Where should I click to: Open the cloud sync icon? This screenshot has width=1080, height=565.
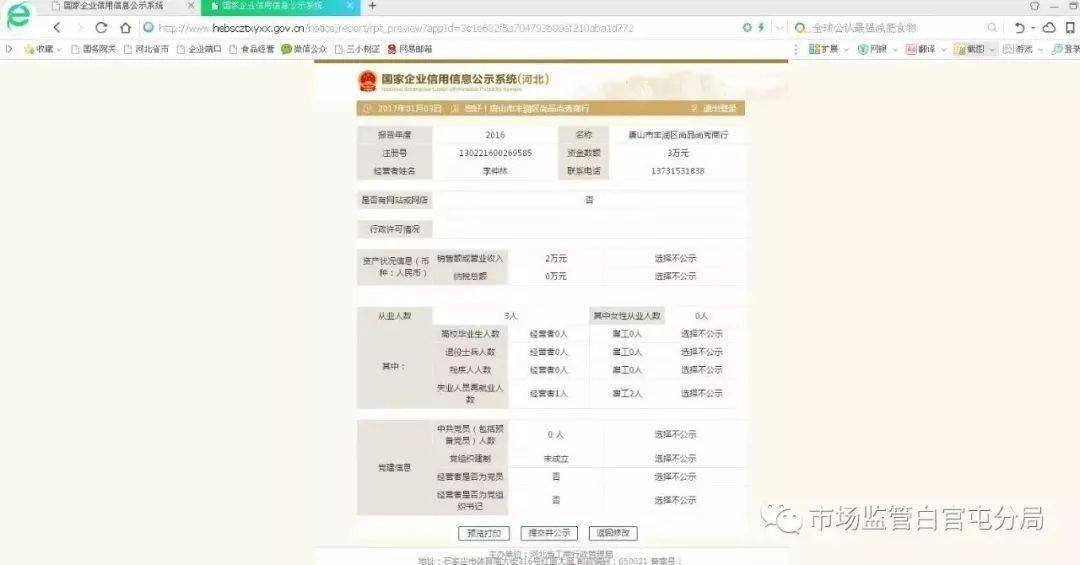point(1049,28)
